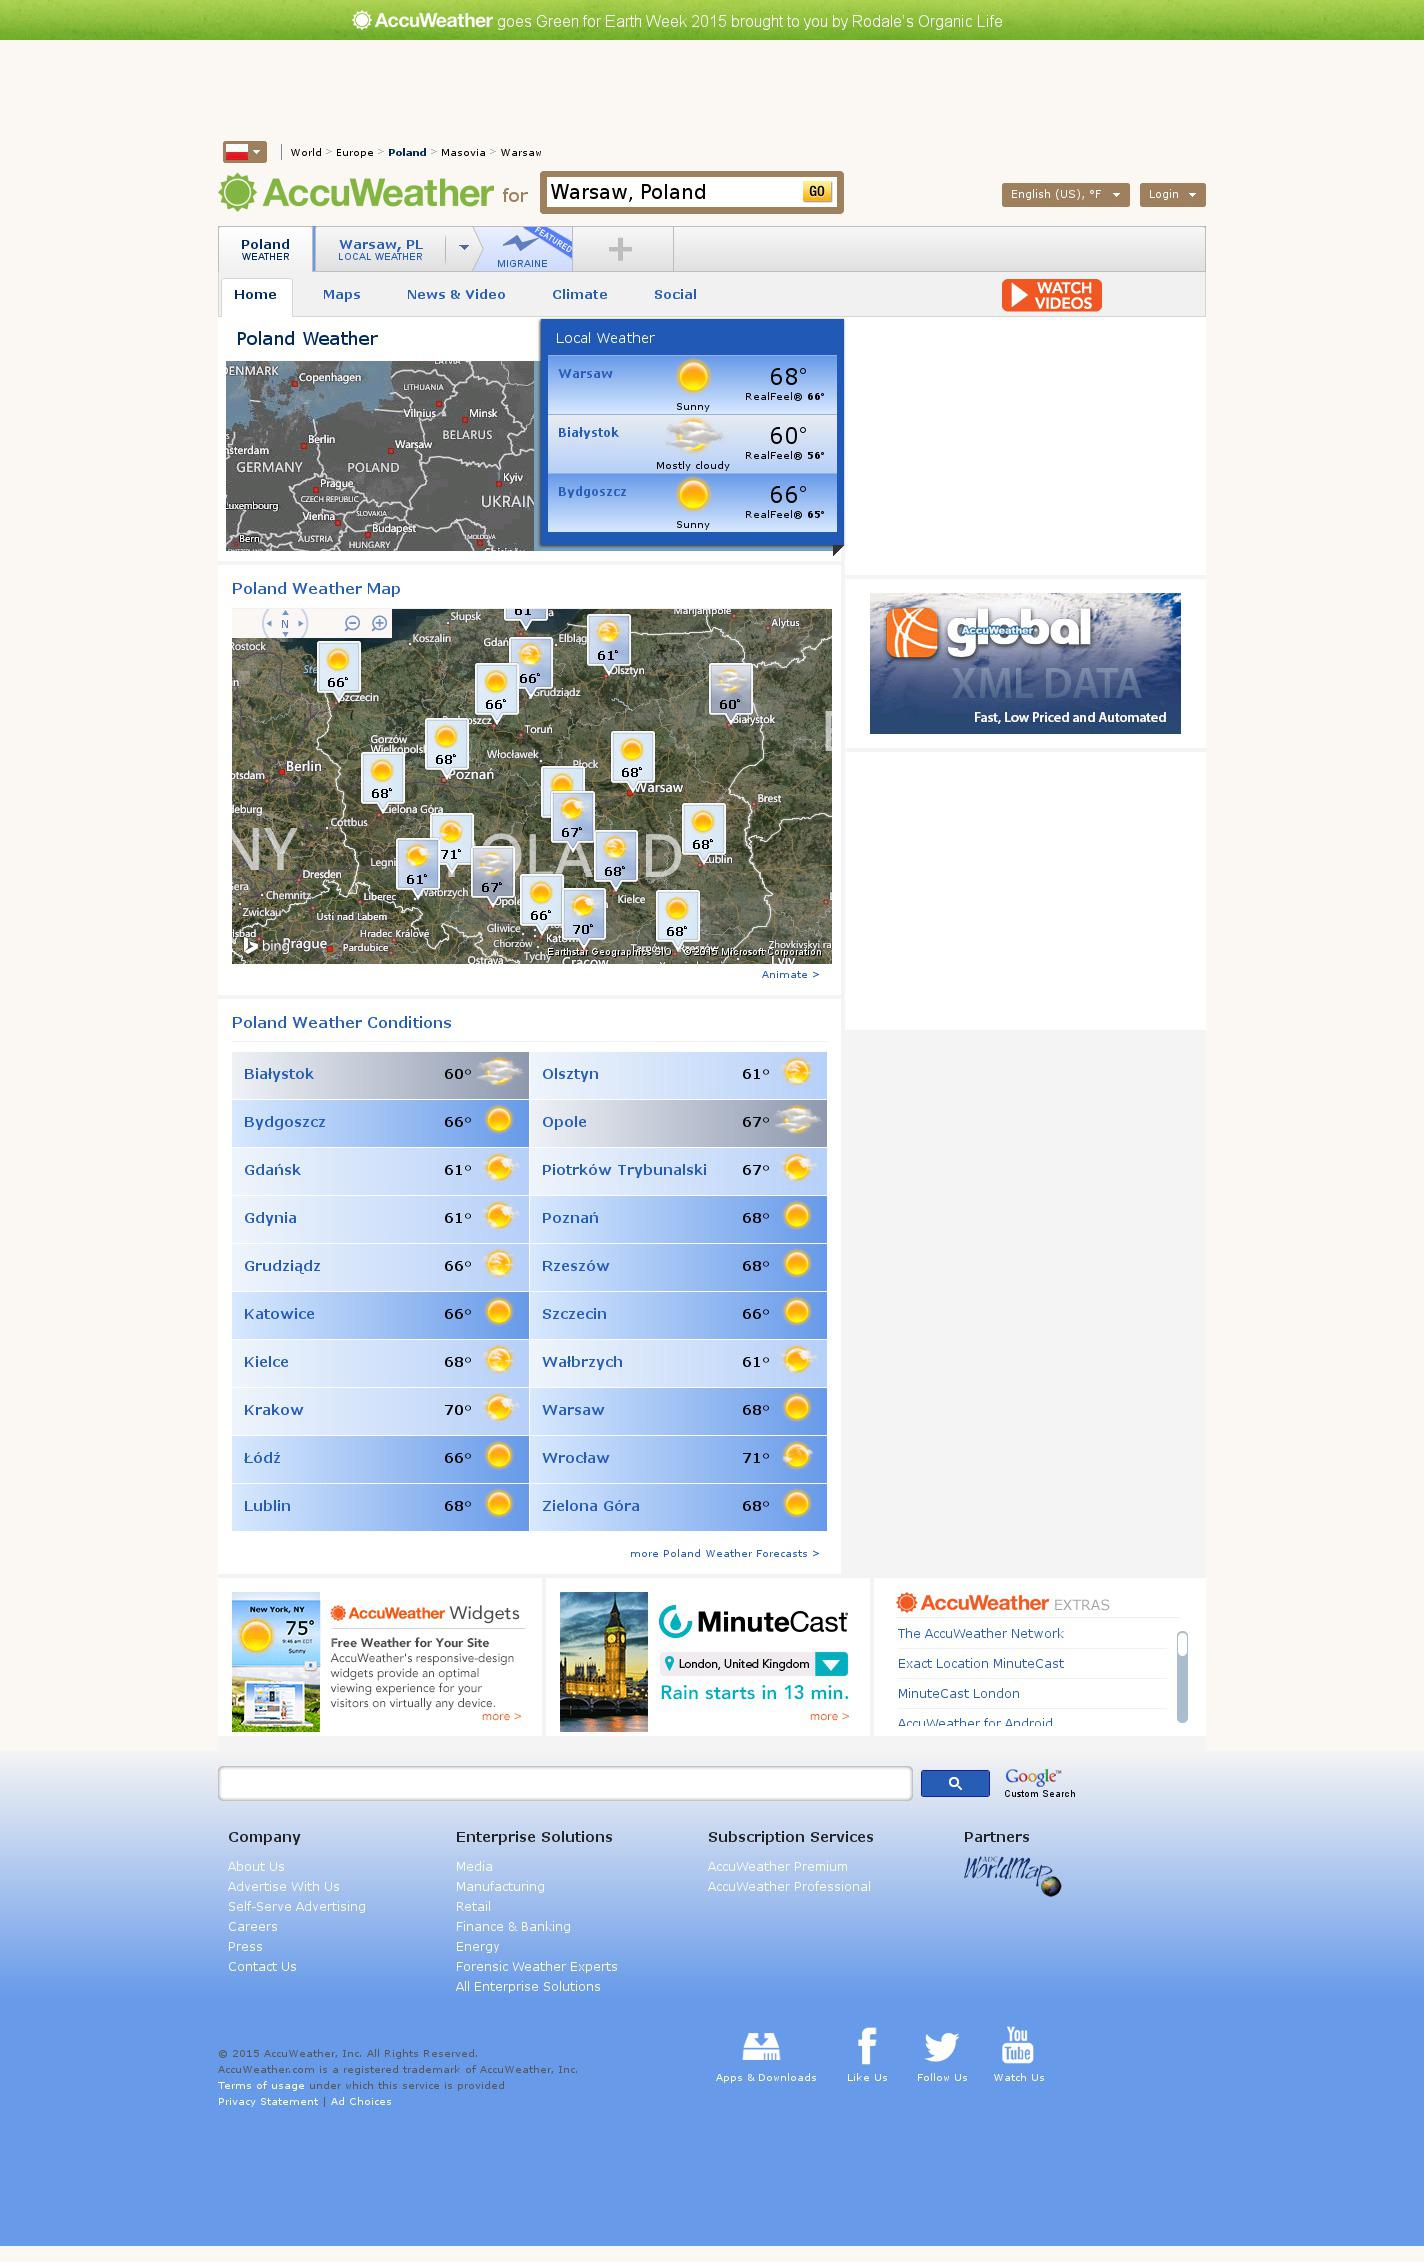Image resolution: width=1424 pixels, height=2262 pixels.
Task: Click the Warsaw, Poland location search field
Action: point(670,192)
